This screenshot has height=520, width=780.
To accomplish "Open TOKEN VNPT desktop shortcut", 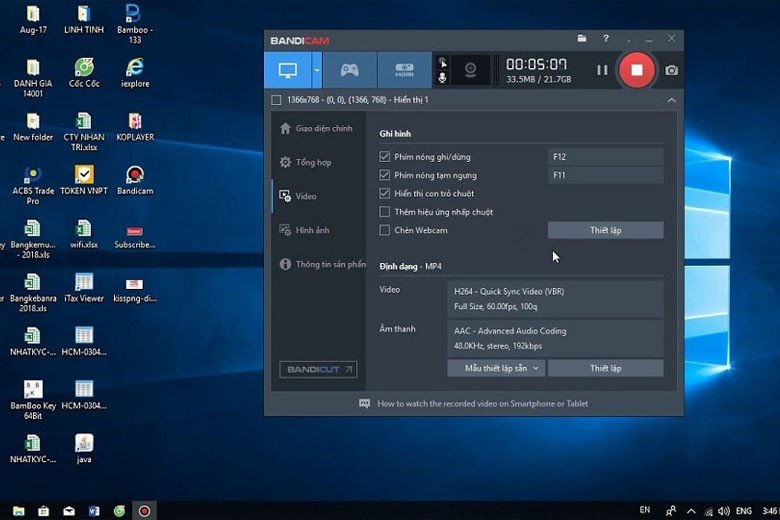I will (84, 180).
